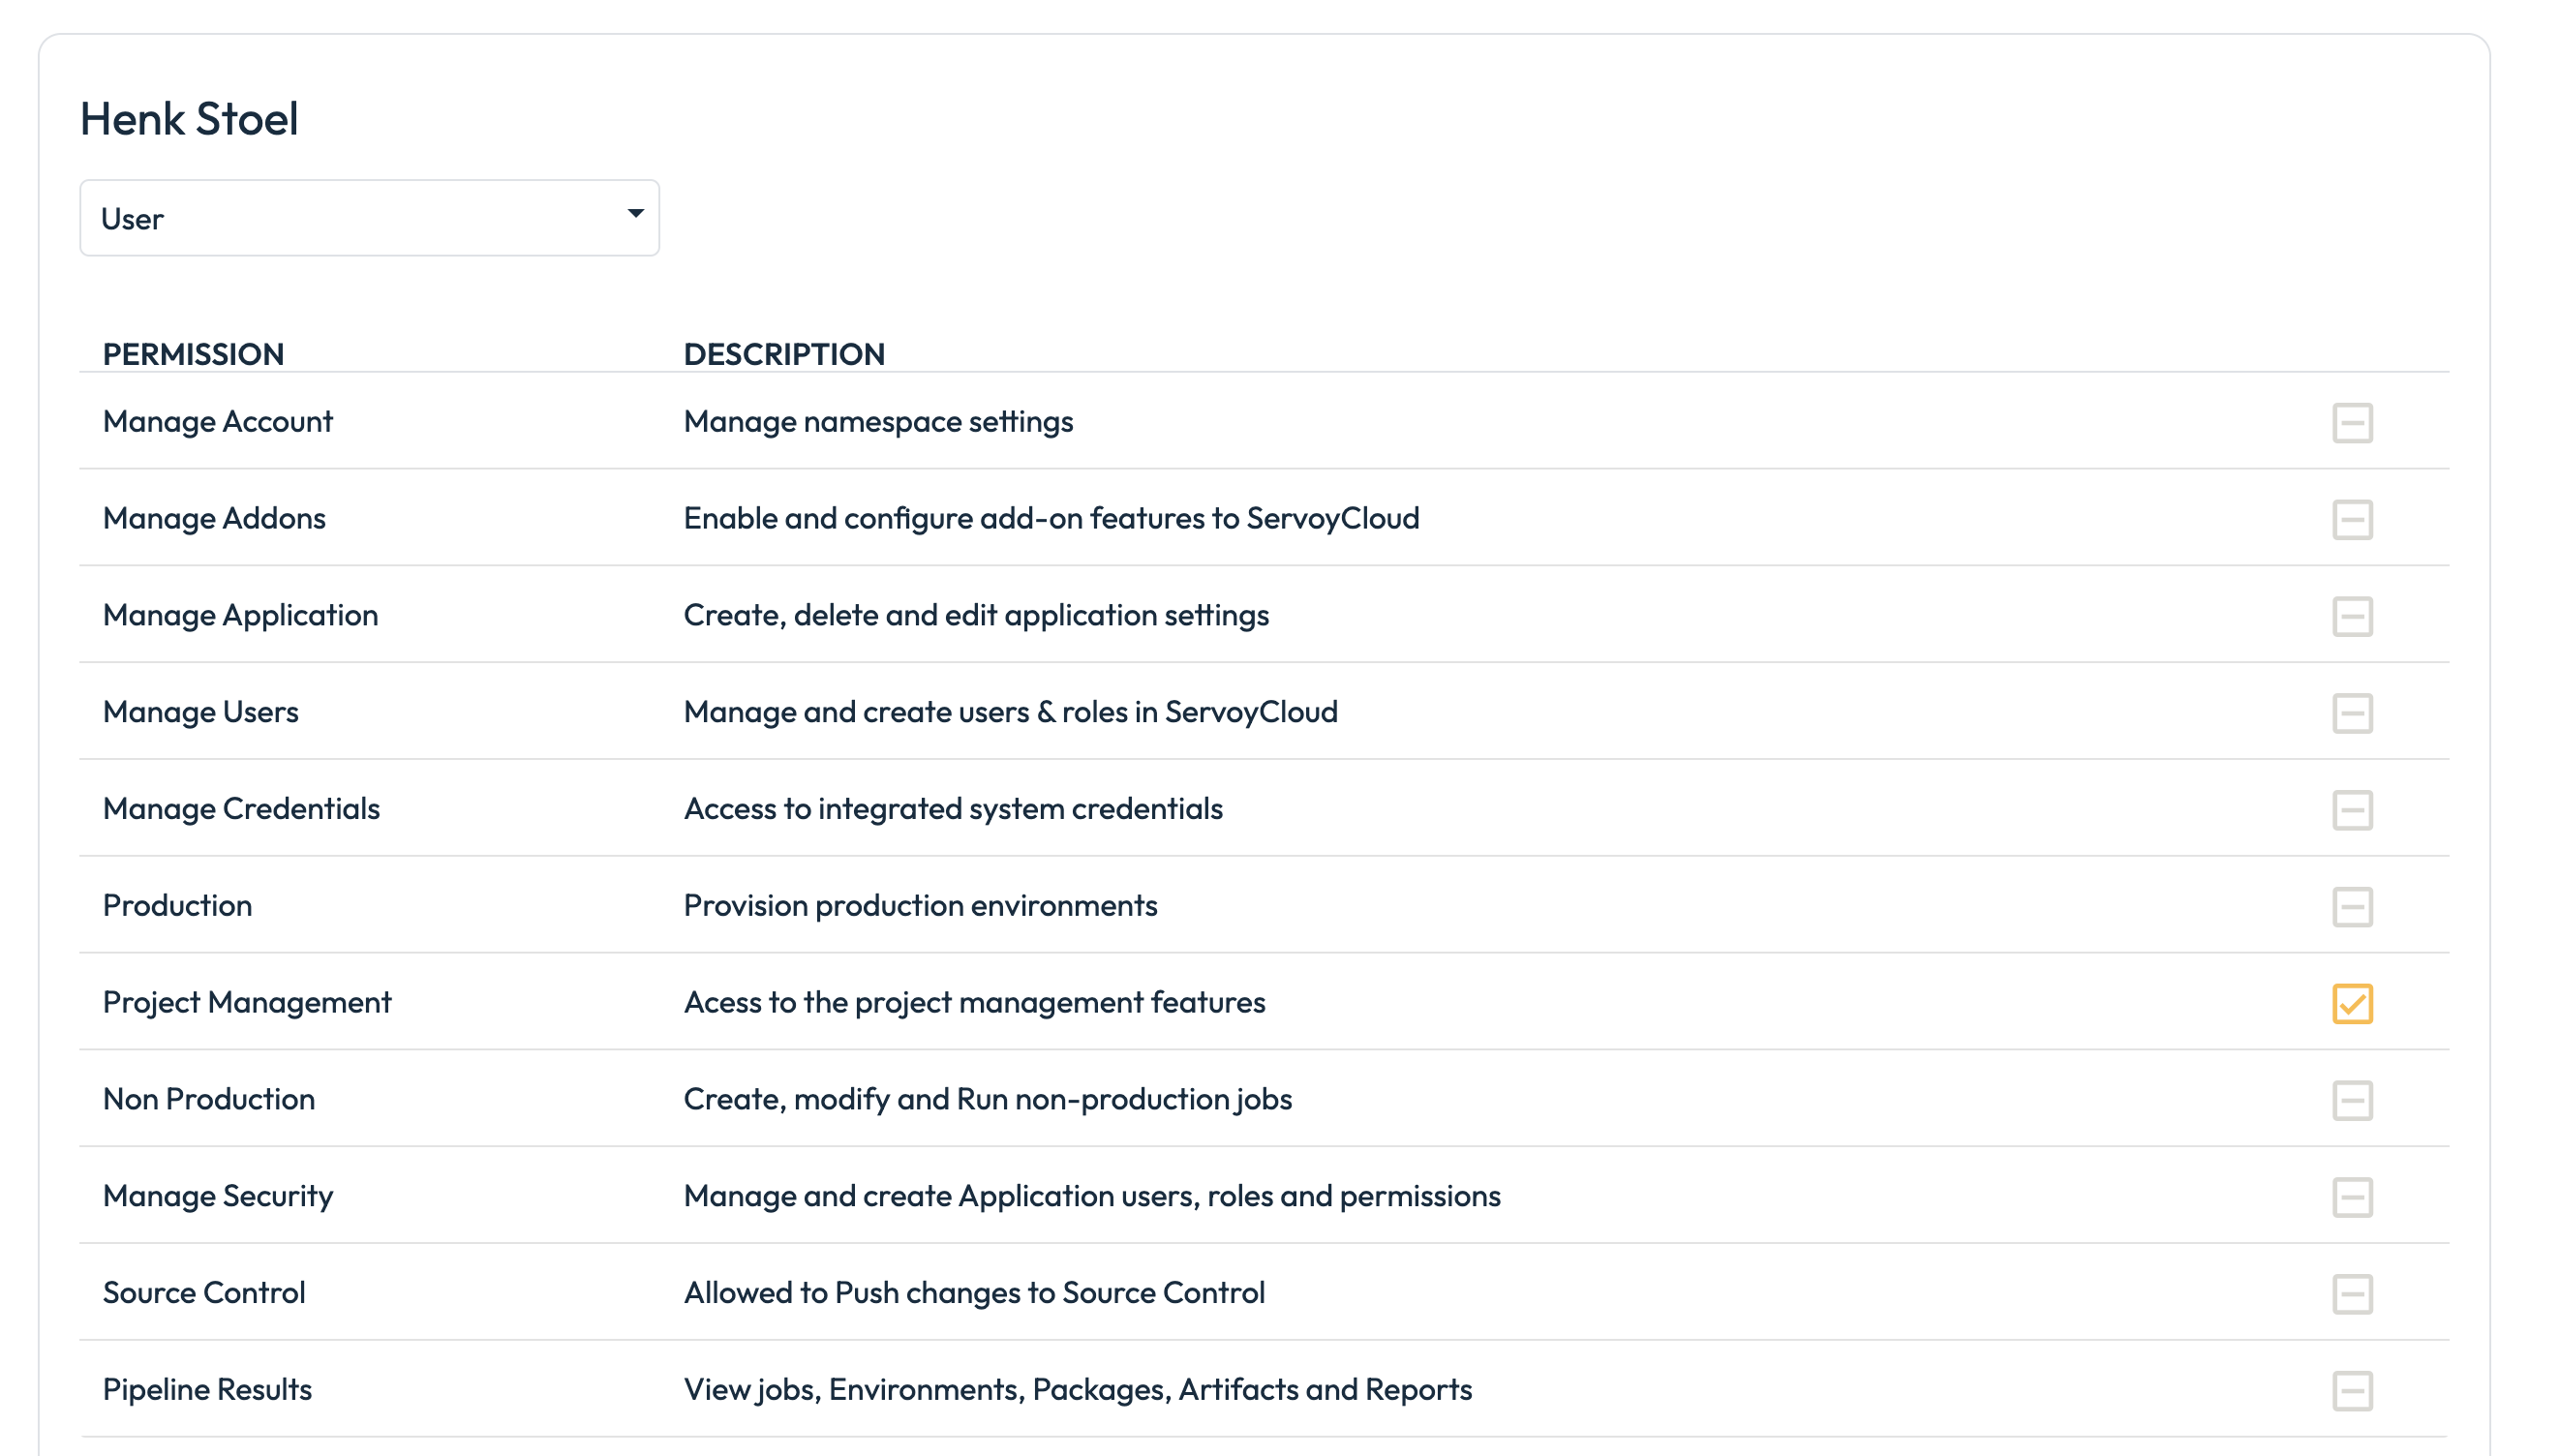The image size is (2560, 1456).
Task: Toggle the Manage Account permission checkbox
Action: 2351,422
